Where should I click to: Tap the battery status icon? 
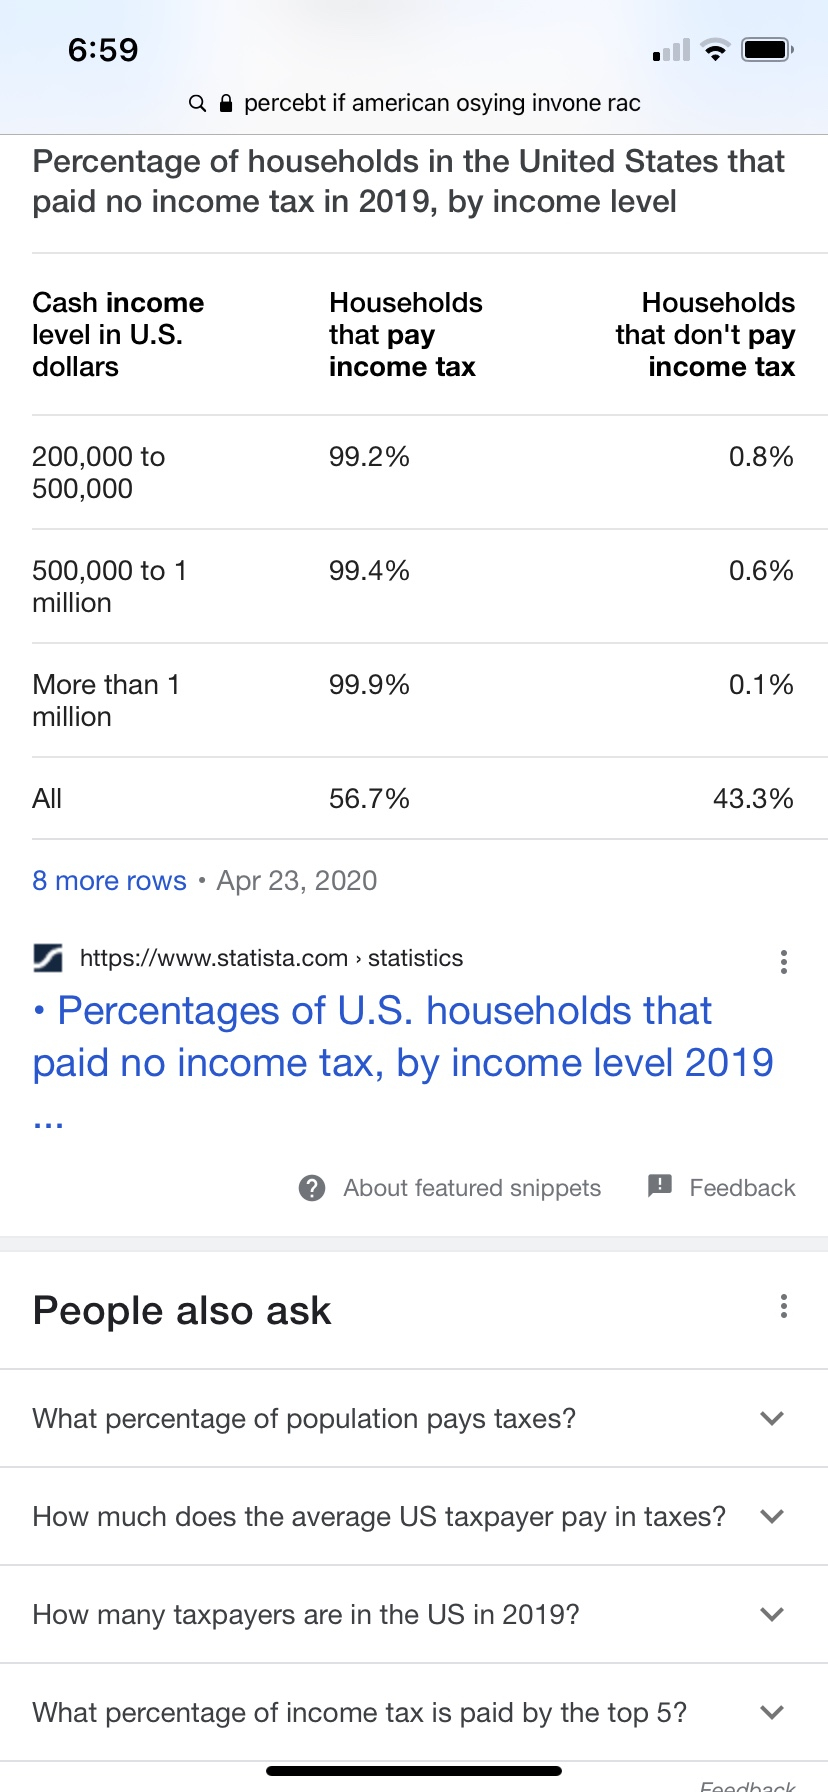pyautogui.click(x=767, y=50)
